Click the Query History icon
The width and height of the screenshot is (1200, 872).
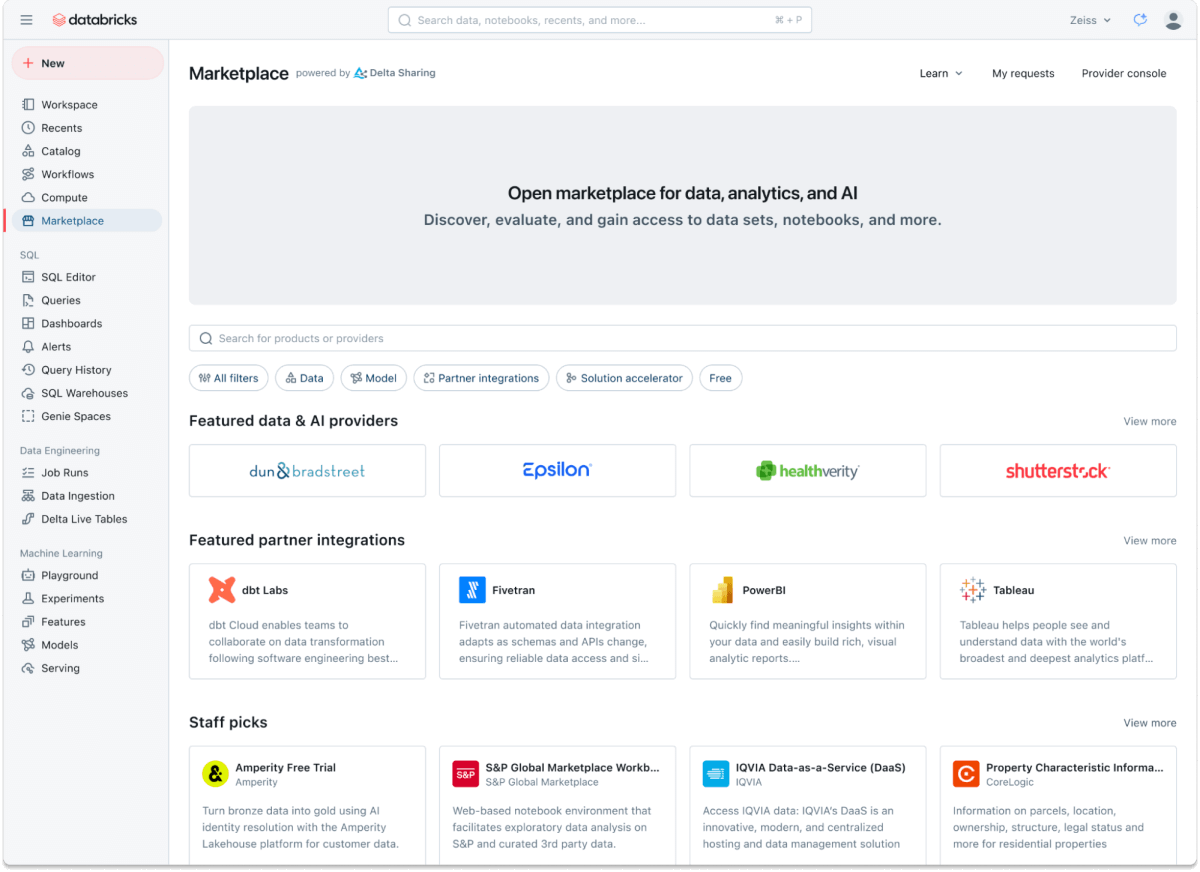(28, 370)
